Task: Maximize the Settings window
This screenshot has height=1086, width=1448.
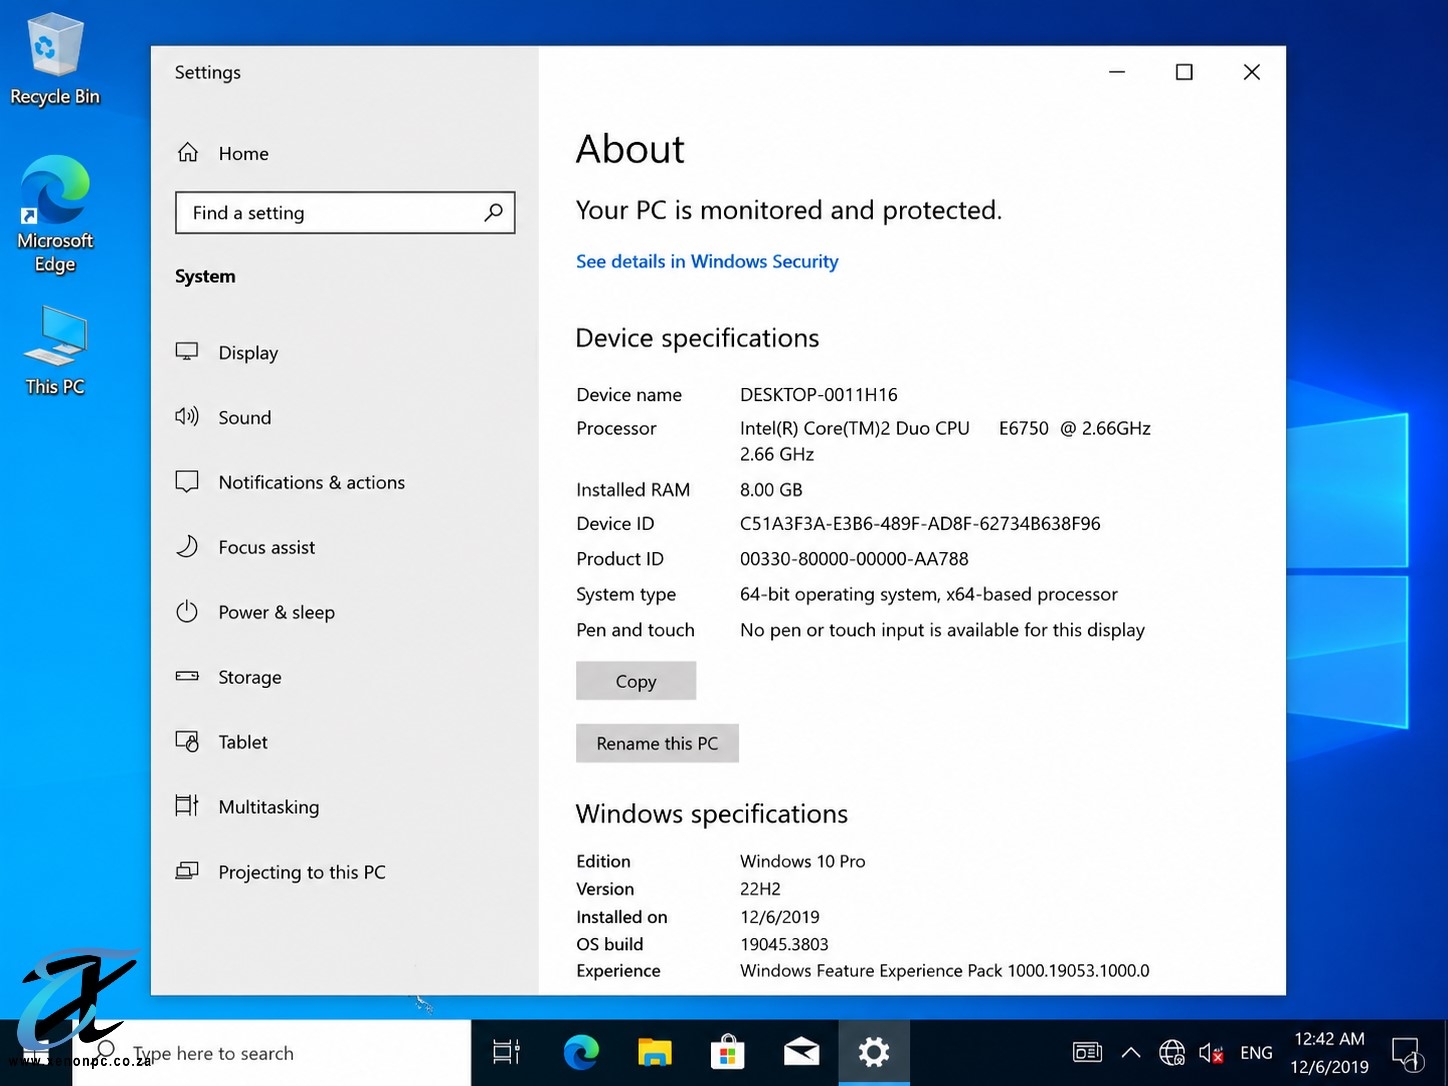Action: [1184, 72]
